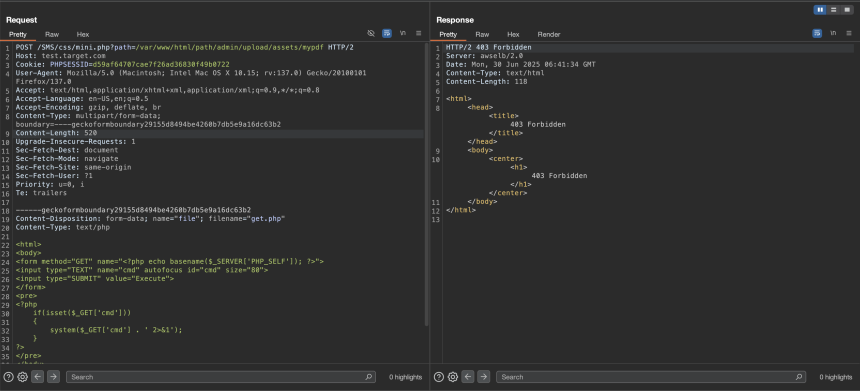
Task: Click the POST /SMS/css/mini.php request line
Action: [x=184, y=47]
